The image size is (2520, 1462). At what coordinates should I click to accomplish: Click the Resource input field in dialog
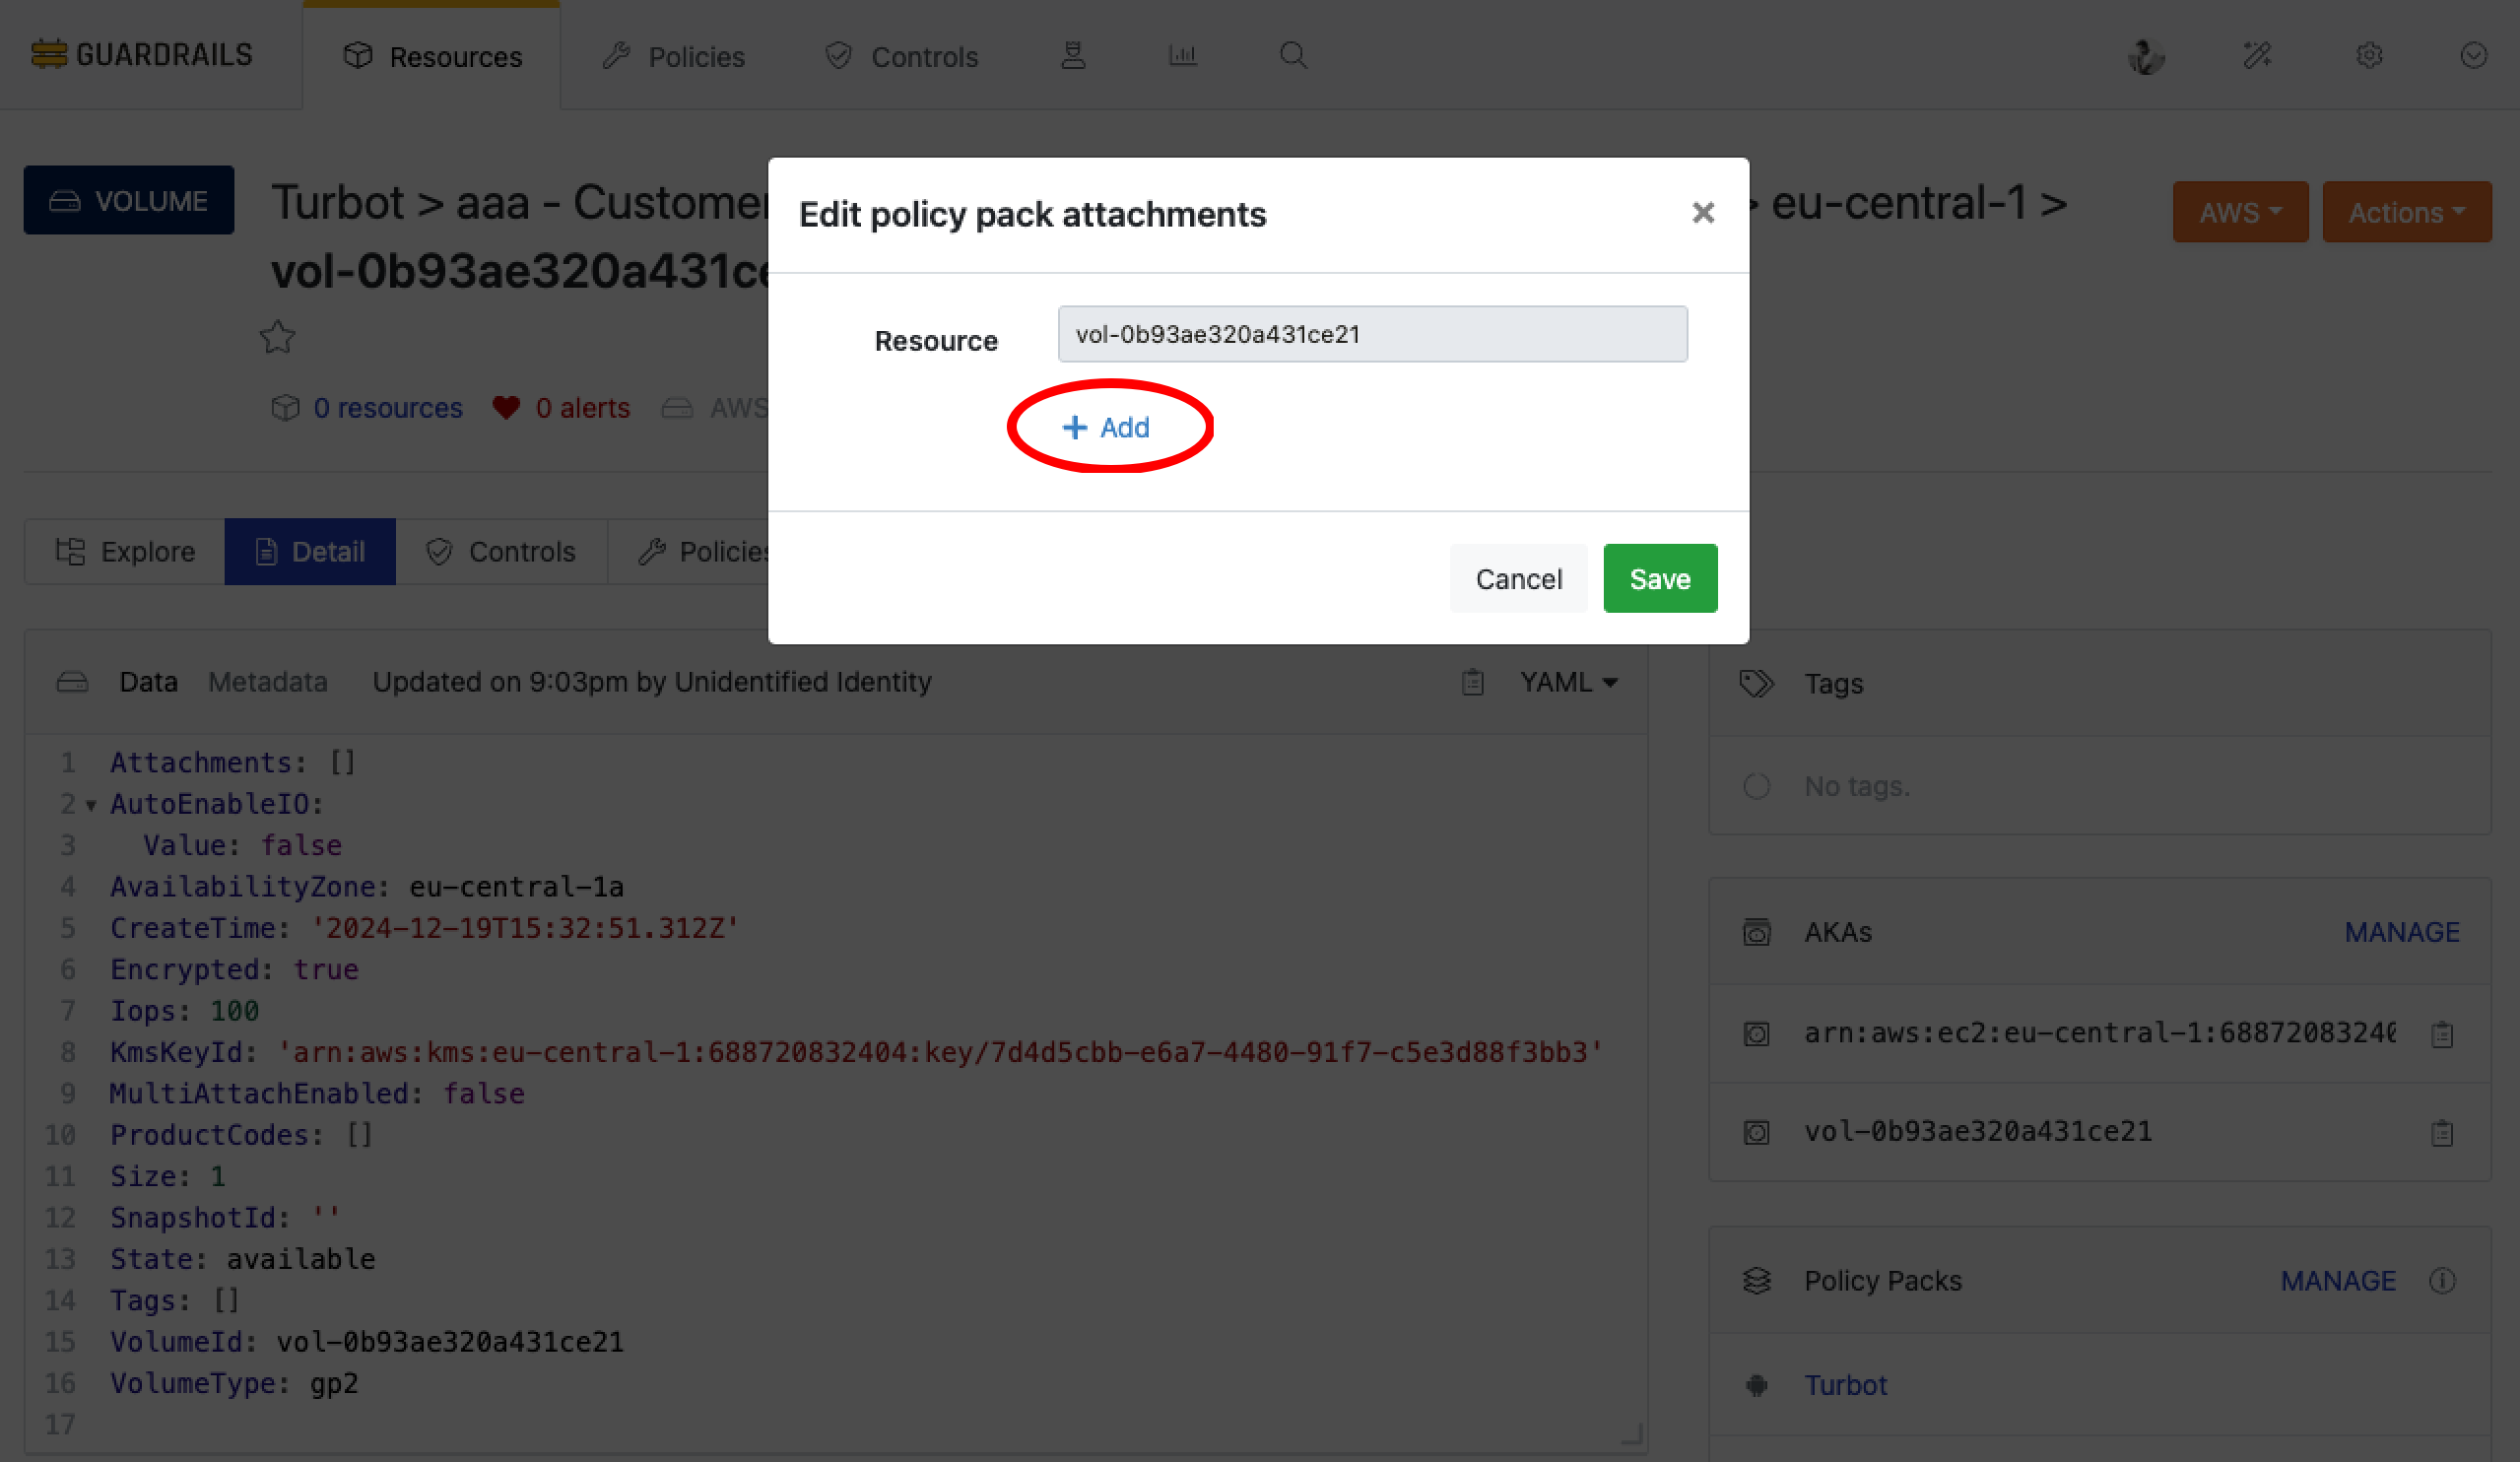tap(1371, 334)
